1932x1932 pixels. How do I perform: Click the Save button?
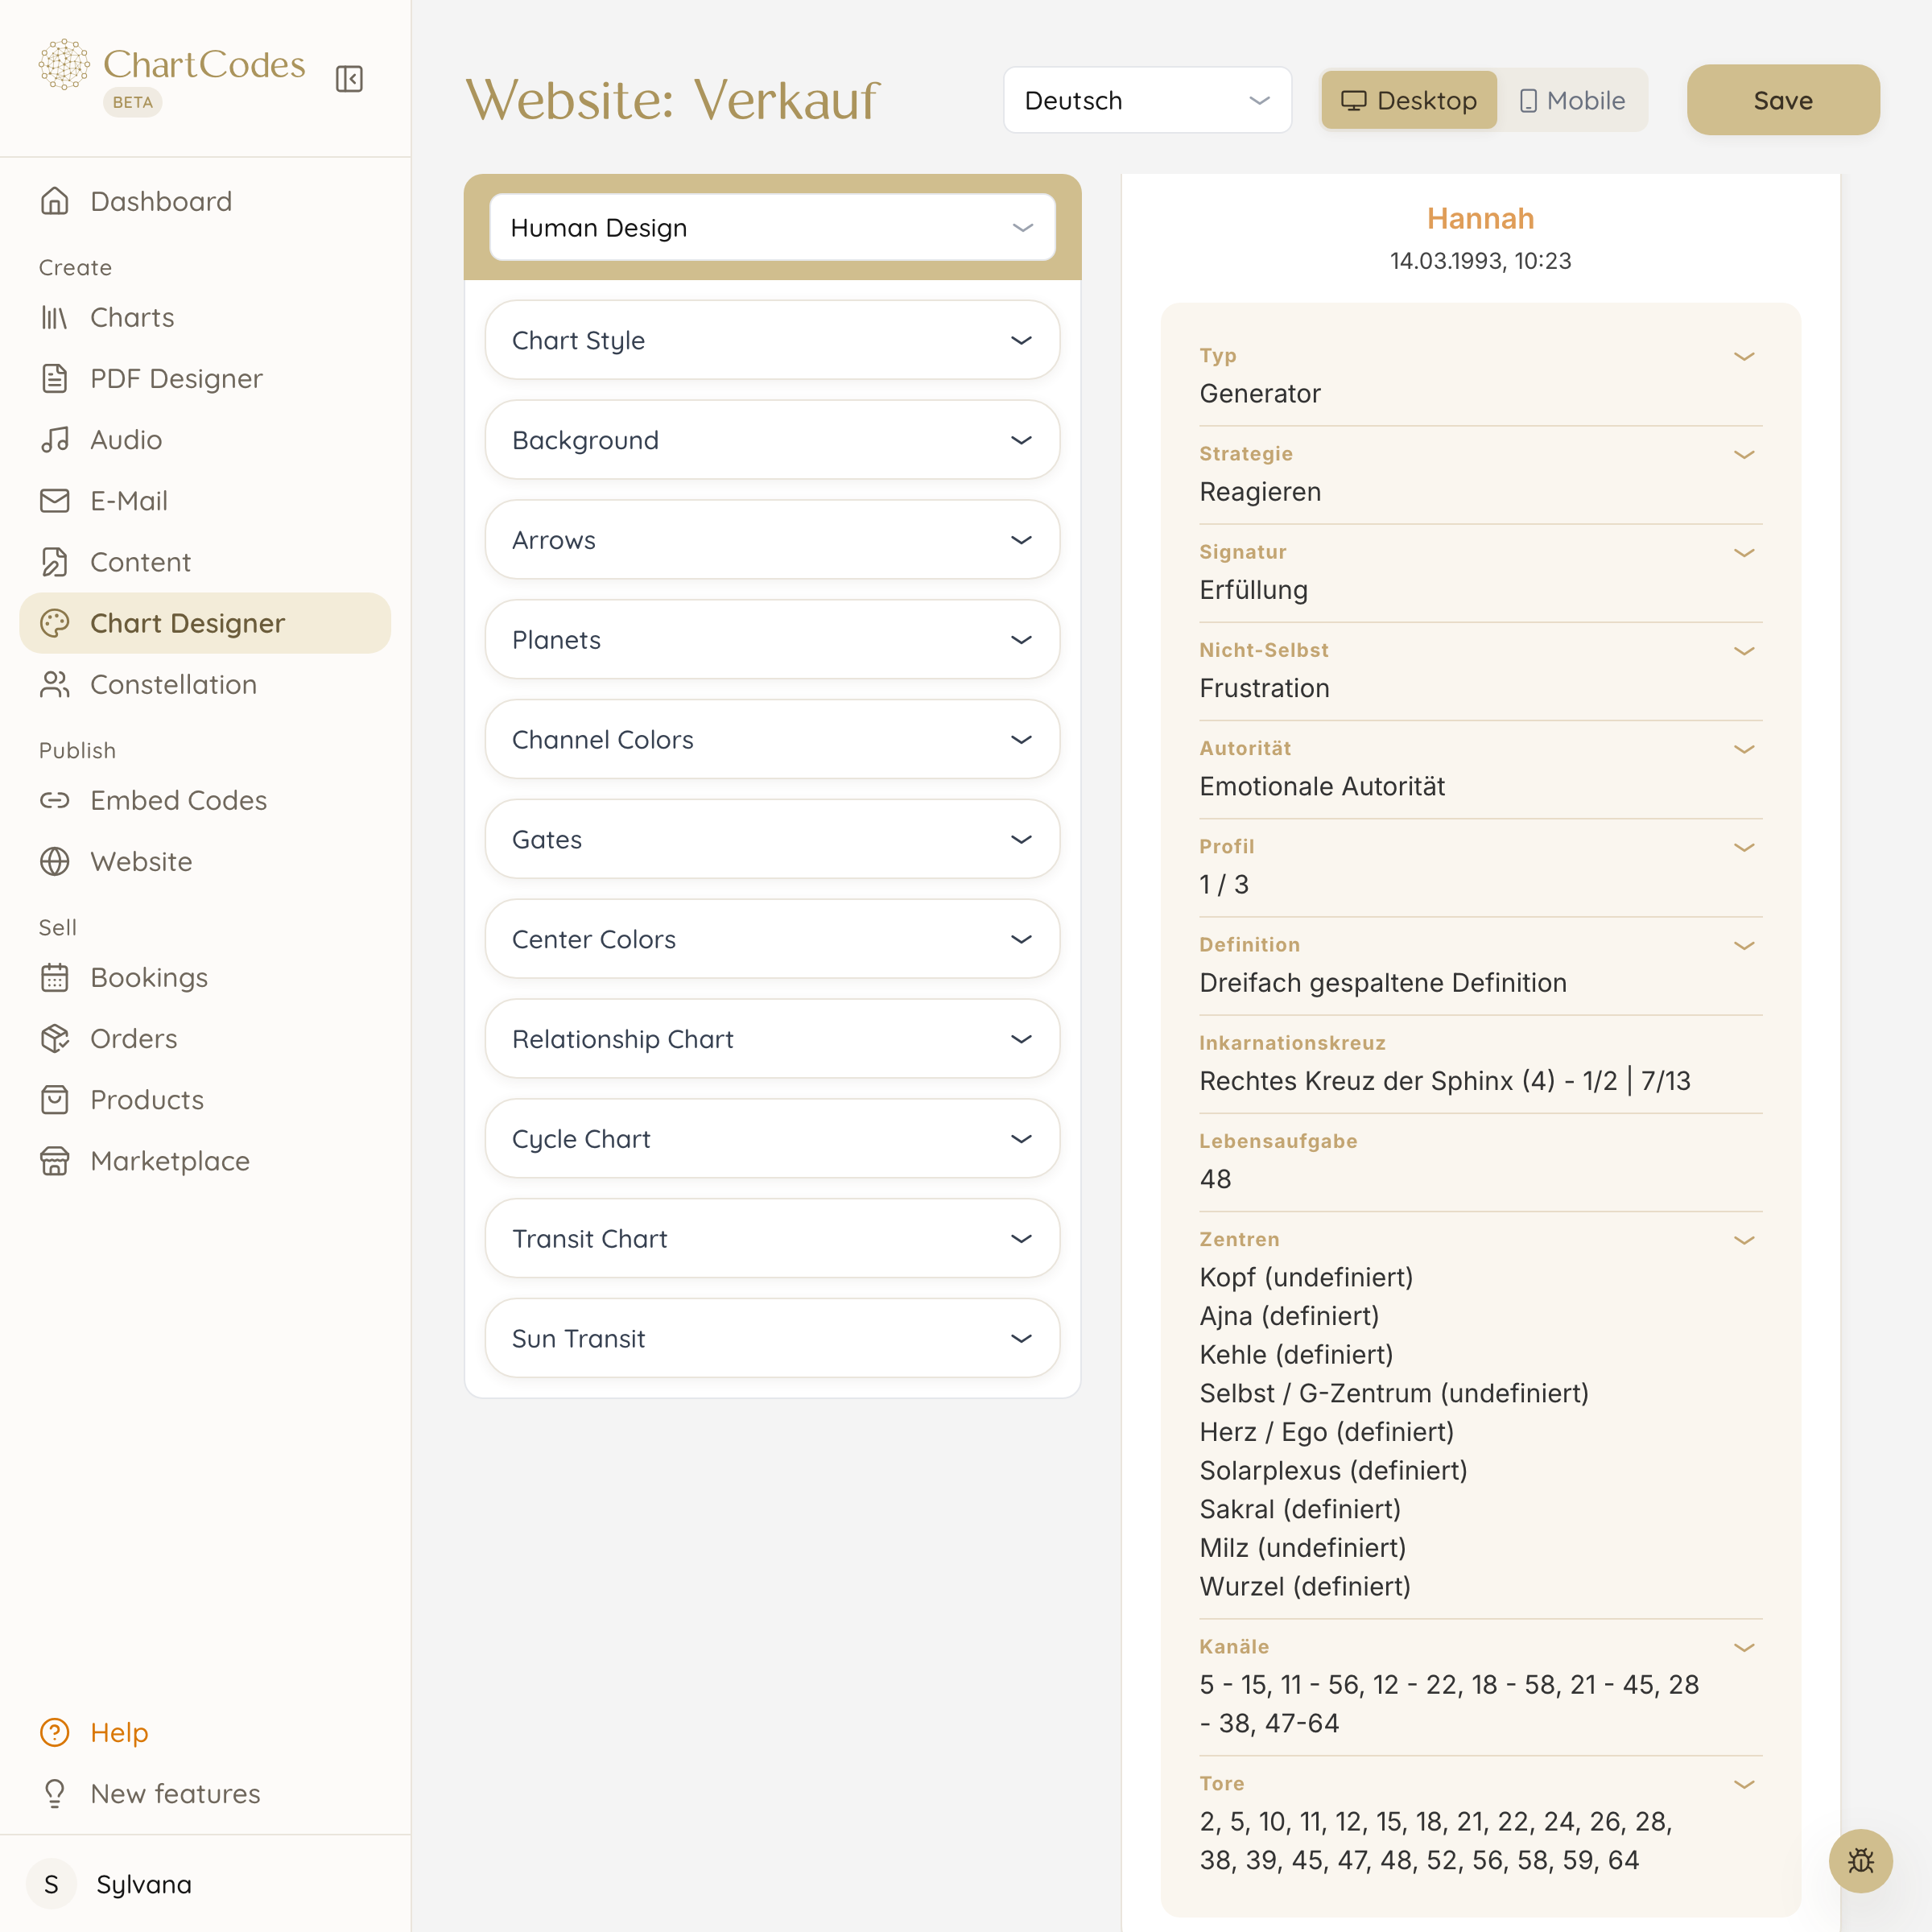click(x=1783, y=100)
